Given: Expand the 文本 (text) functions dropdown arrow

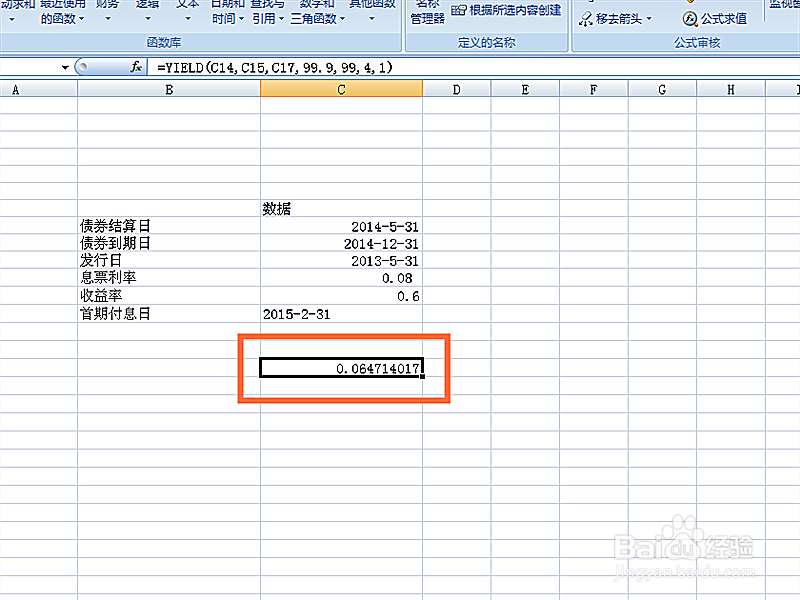Looking at the screenshot, I should pyautogui.click(x=188, y=19).
